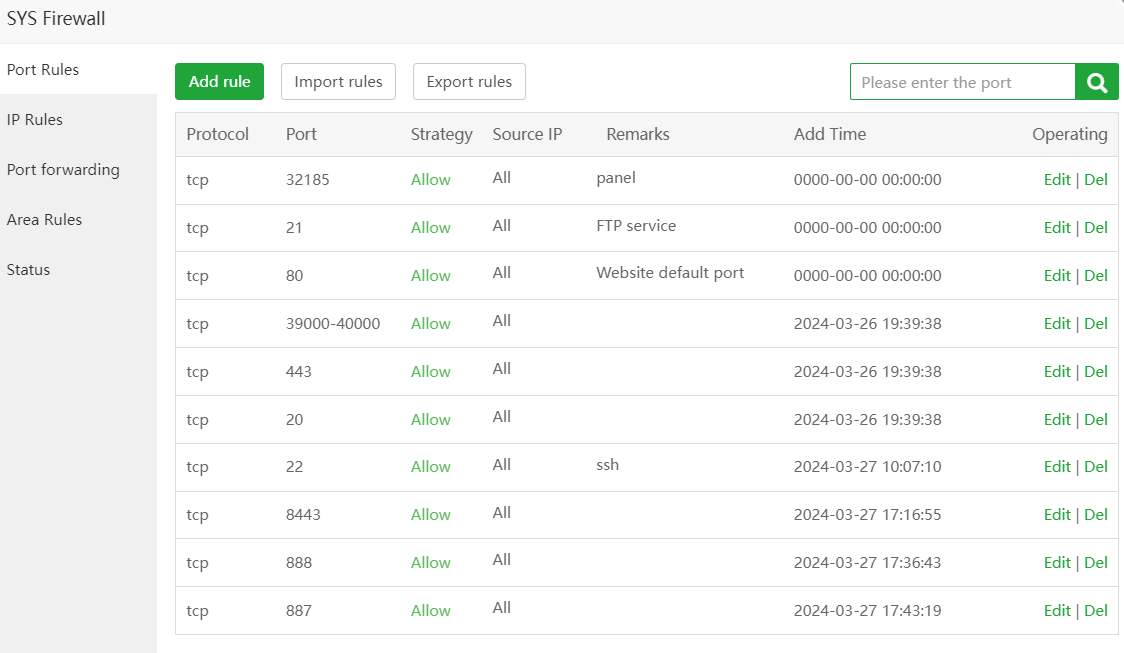Click the Import rules button
This screenshot has height=653, width=1124.
tap(338, 82)
